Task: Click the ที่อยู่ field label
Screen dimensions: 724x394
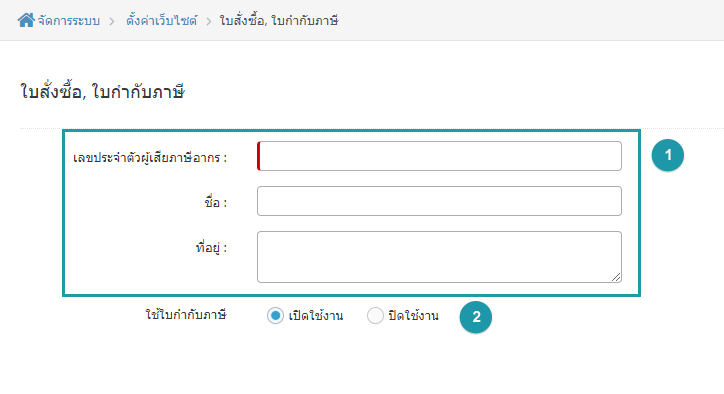Action: (211, 248)
